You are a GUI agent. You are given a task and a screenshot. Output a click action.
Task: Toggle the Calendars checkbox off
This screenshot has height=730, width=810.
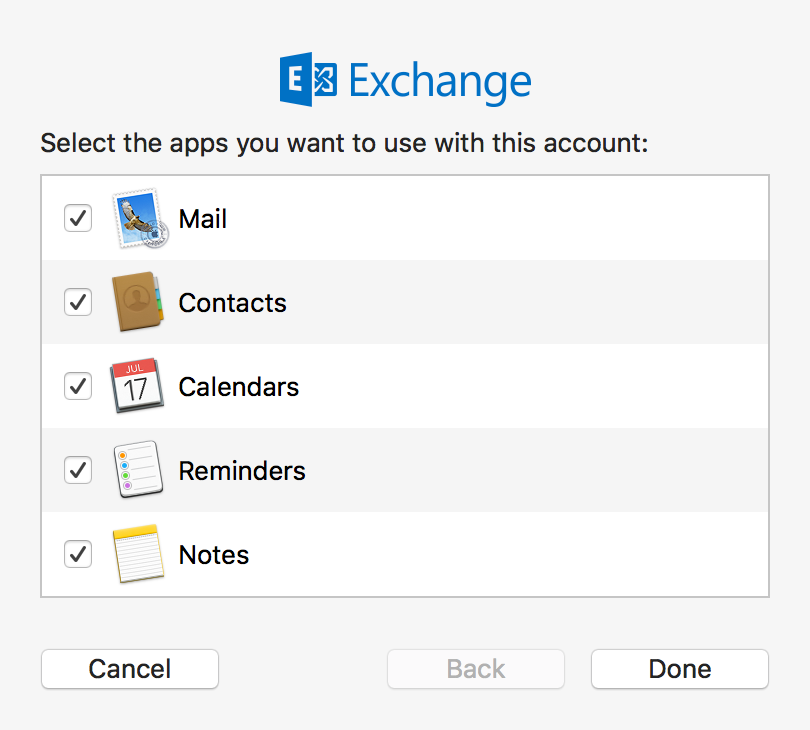[x=78, y=386]
